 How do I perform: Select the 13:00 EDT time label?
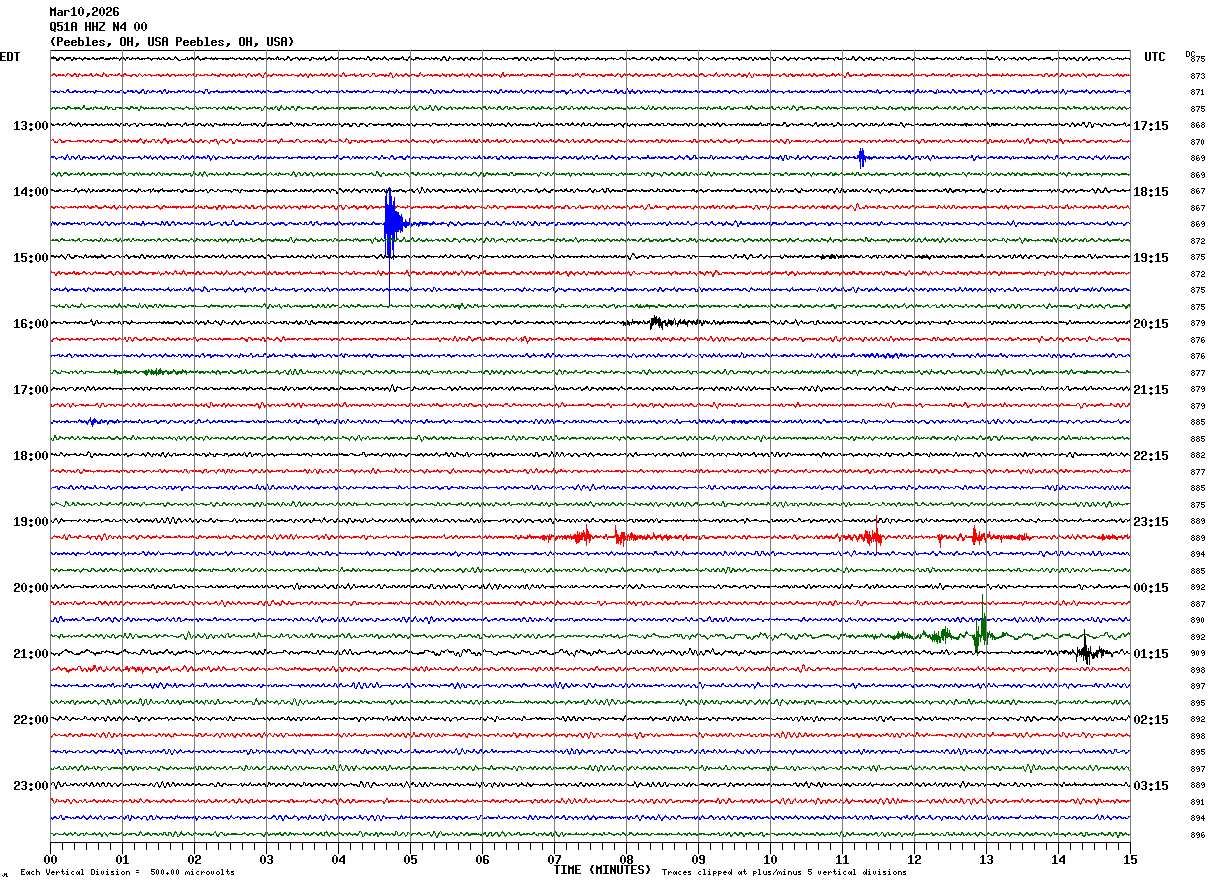(30, 126)
